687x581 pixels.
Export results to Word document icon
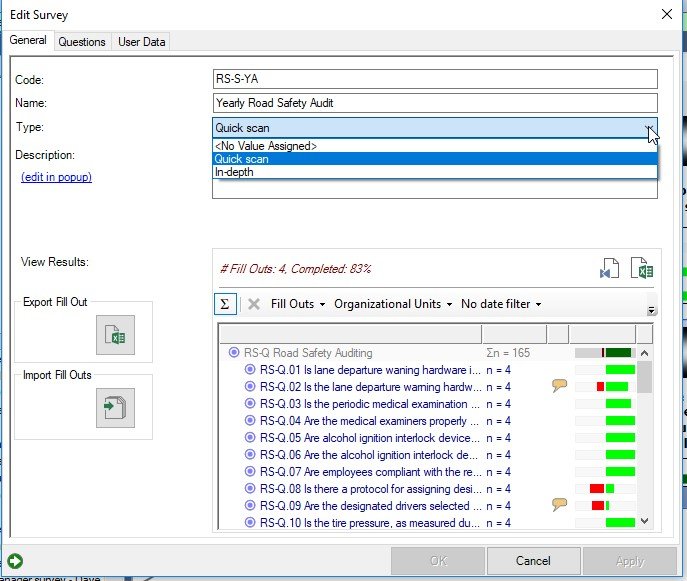tap(609, 269)
